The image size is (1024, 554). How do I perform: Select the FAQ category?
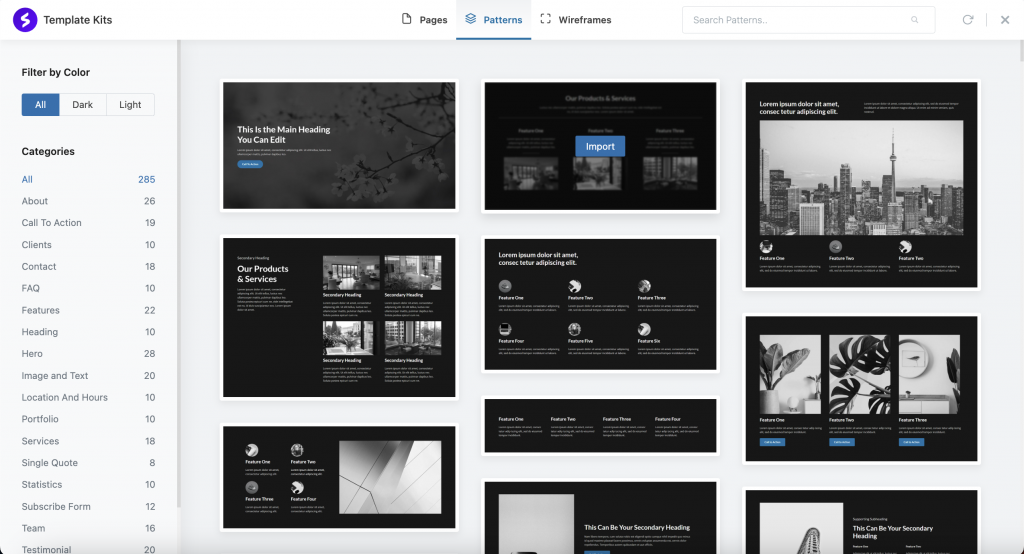[x=88, y=288]
